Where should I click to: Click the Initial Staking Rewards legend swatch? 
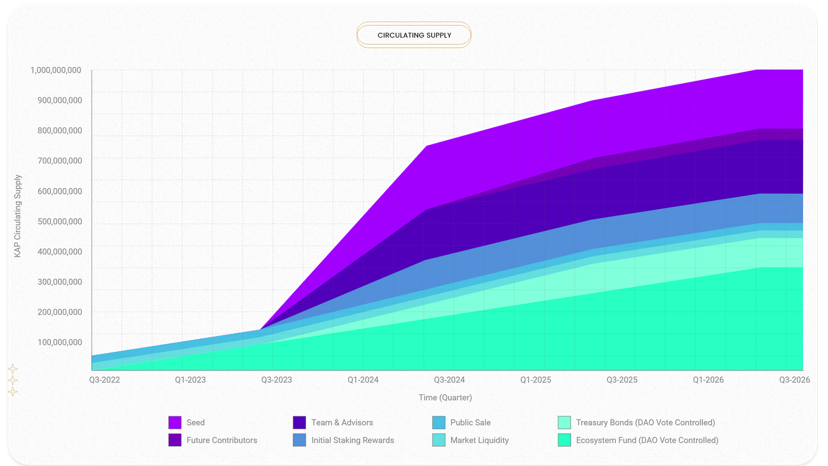pyautogui.click(x=299, y=440)
